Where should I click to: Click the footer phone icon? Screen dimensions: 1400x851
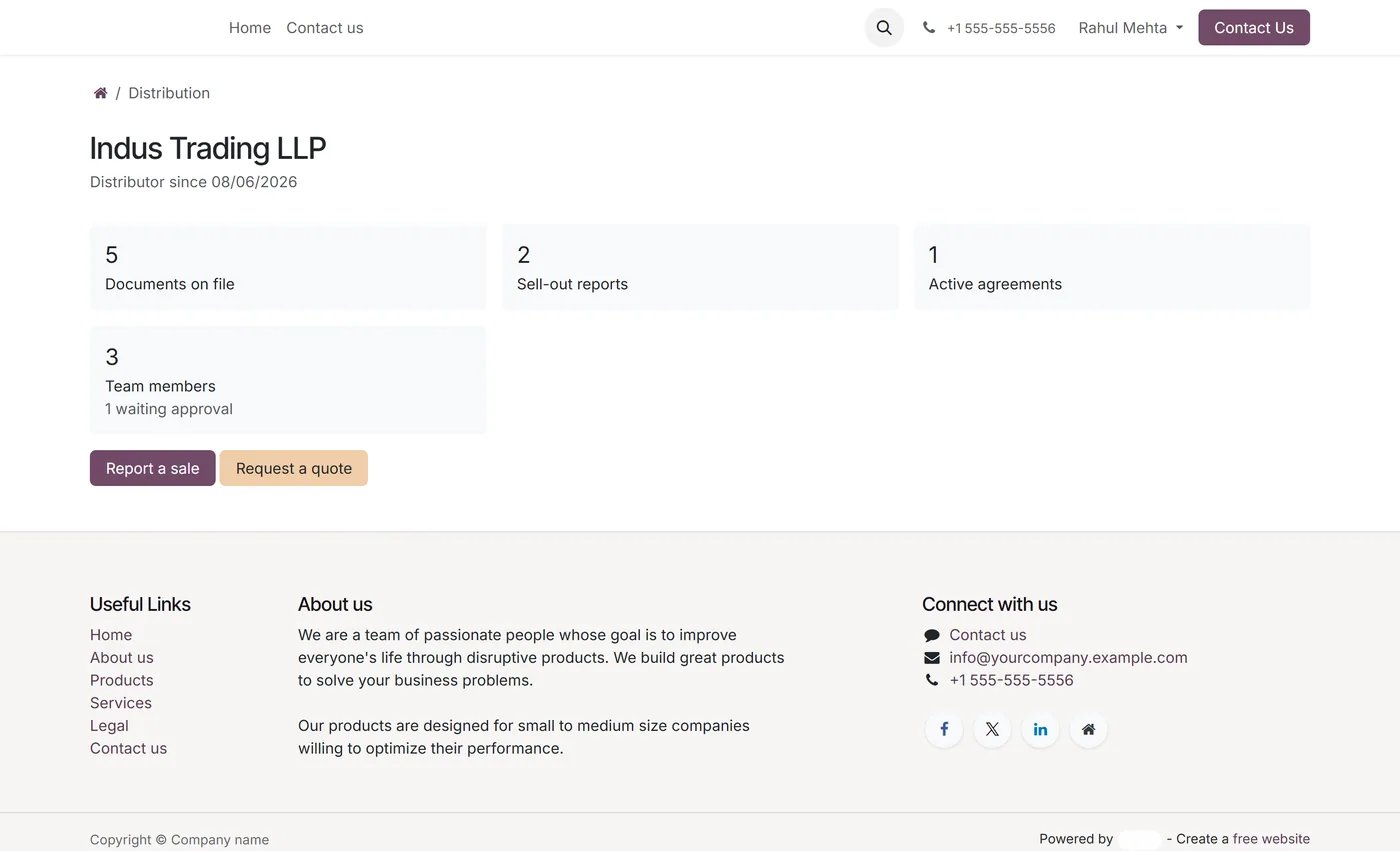932,680
